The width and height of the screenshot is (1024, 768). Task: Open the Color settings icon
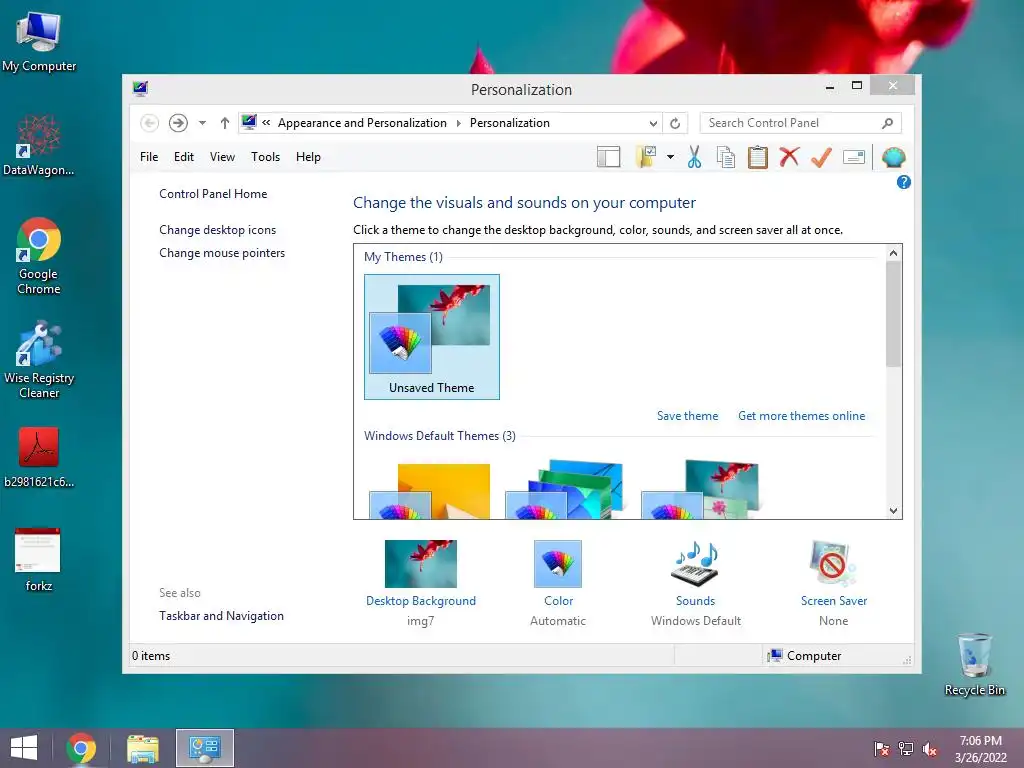pos(558,564)
